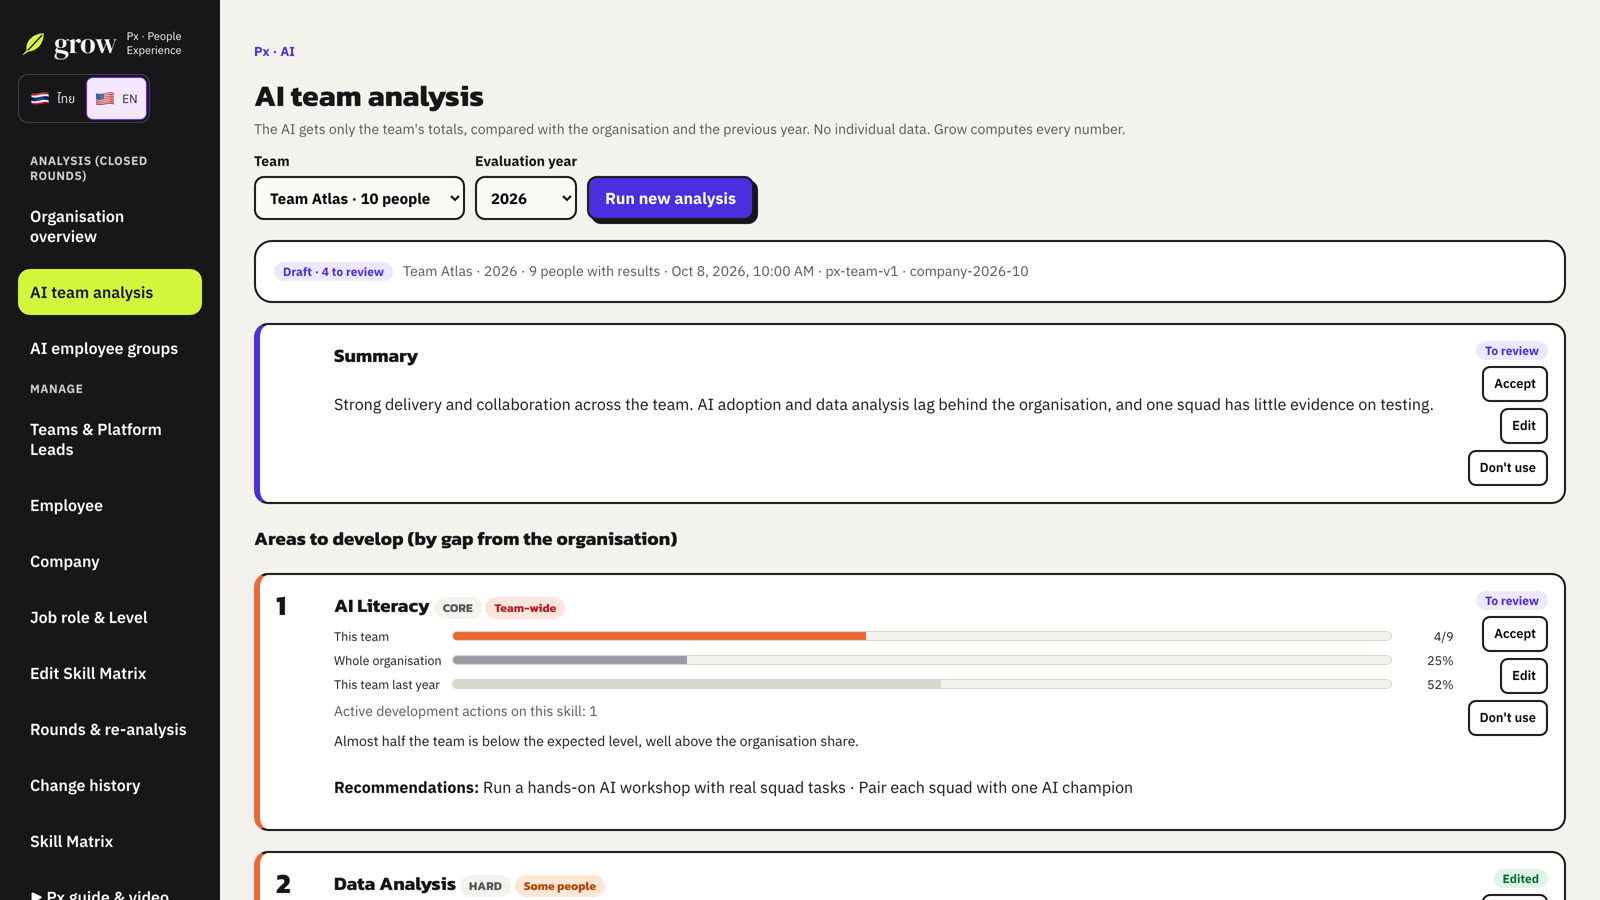Open the Evaluation year 2026 dropdown
Screen dimensions: 1600x900
click(x=526, y=198)
